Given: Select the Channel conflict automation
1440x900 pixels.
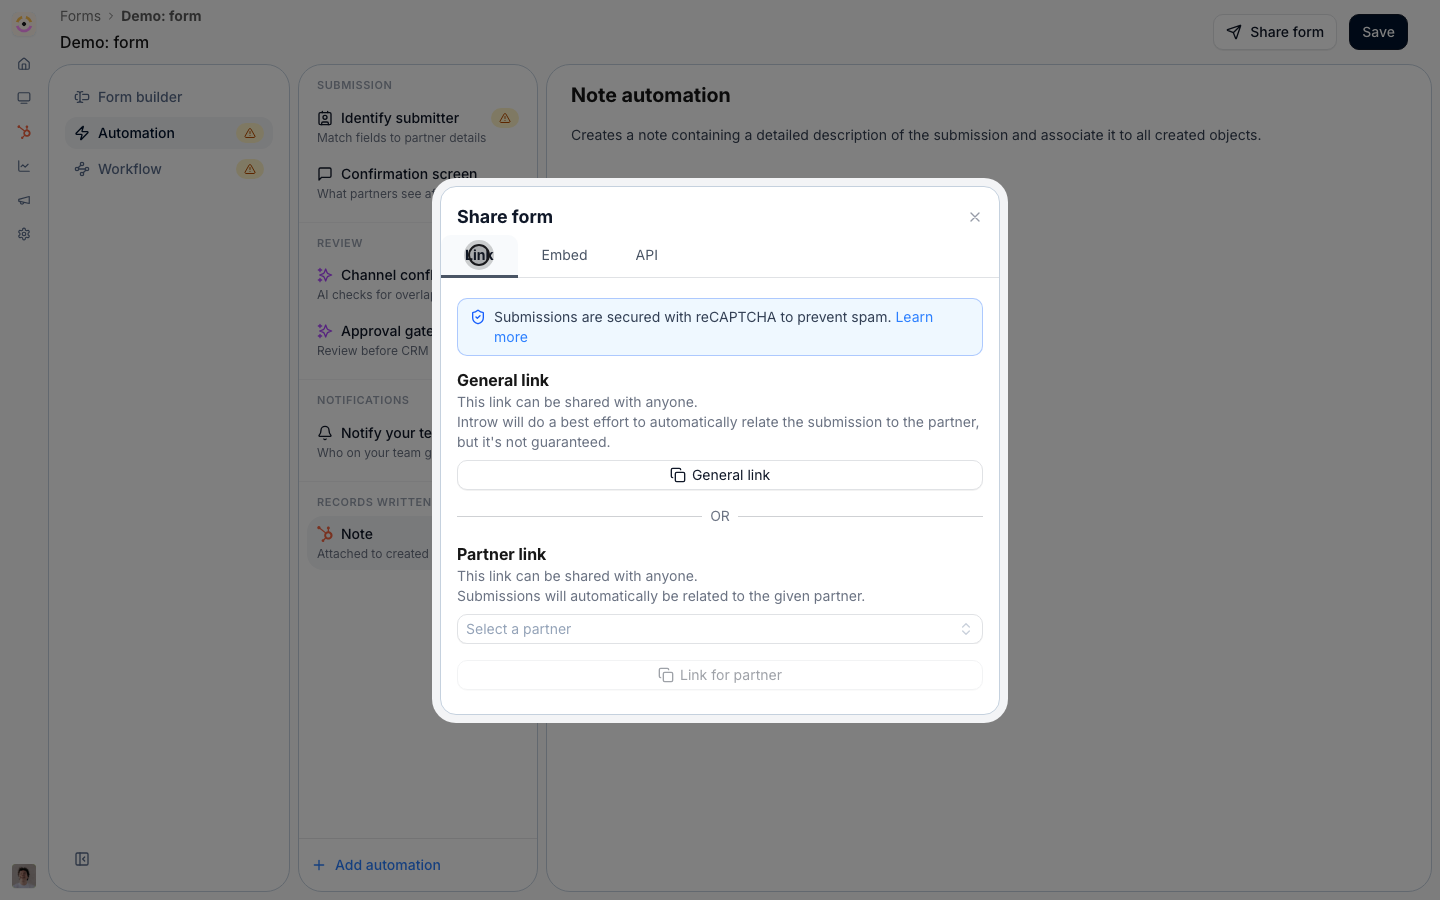Looking at the screenshot, I should pyautogui.click(x=375, y=284).
